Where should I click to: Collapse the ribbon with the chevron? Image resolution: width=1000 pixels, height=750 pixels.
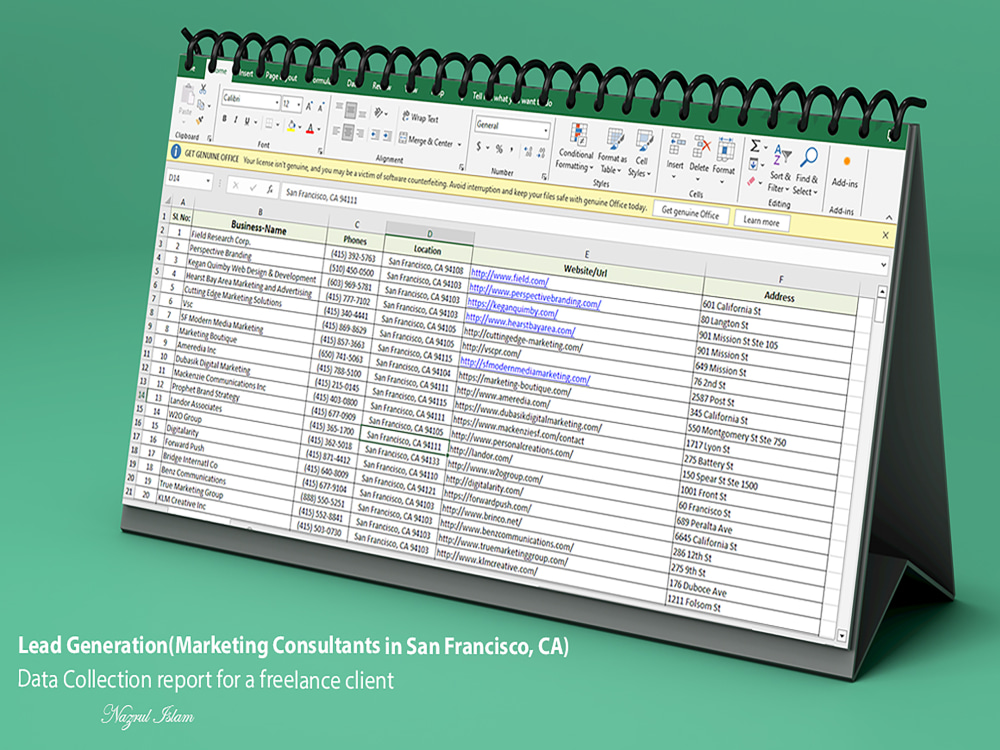[x=888, y=217]
